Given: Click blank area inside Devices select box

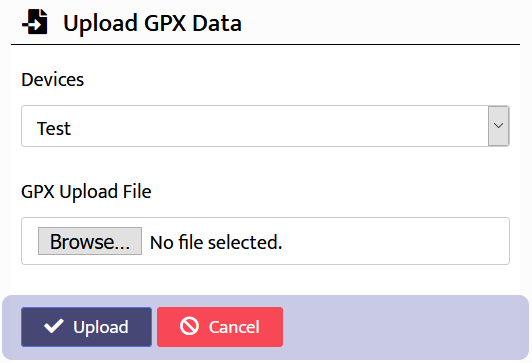Looking at the screenshot, I should click(x=278, y=126).
